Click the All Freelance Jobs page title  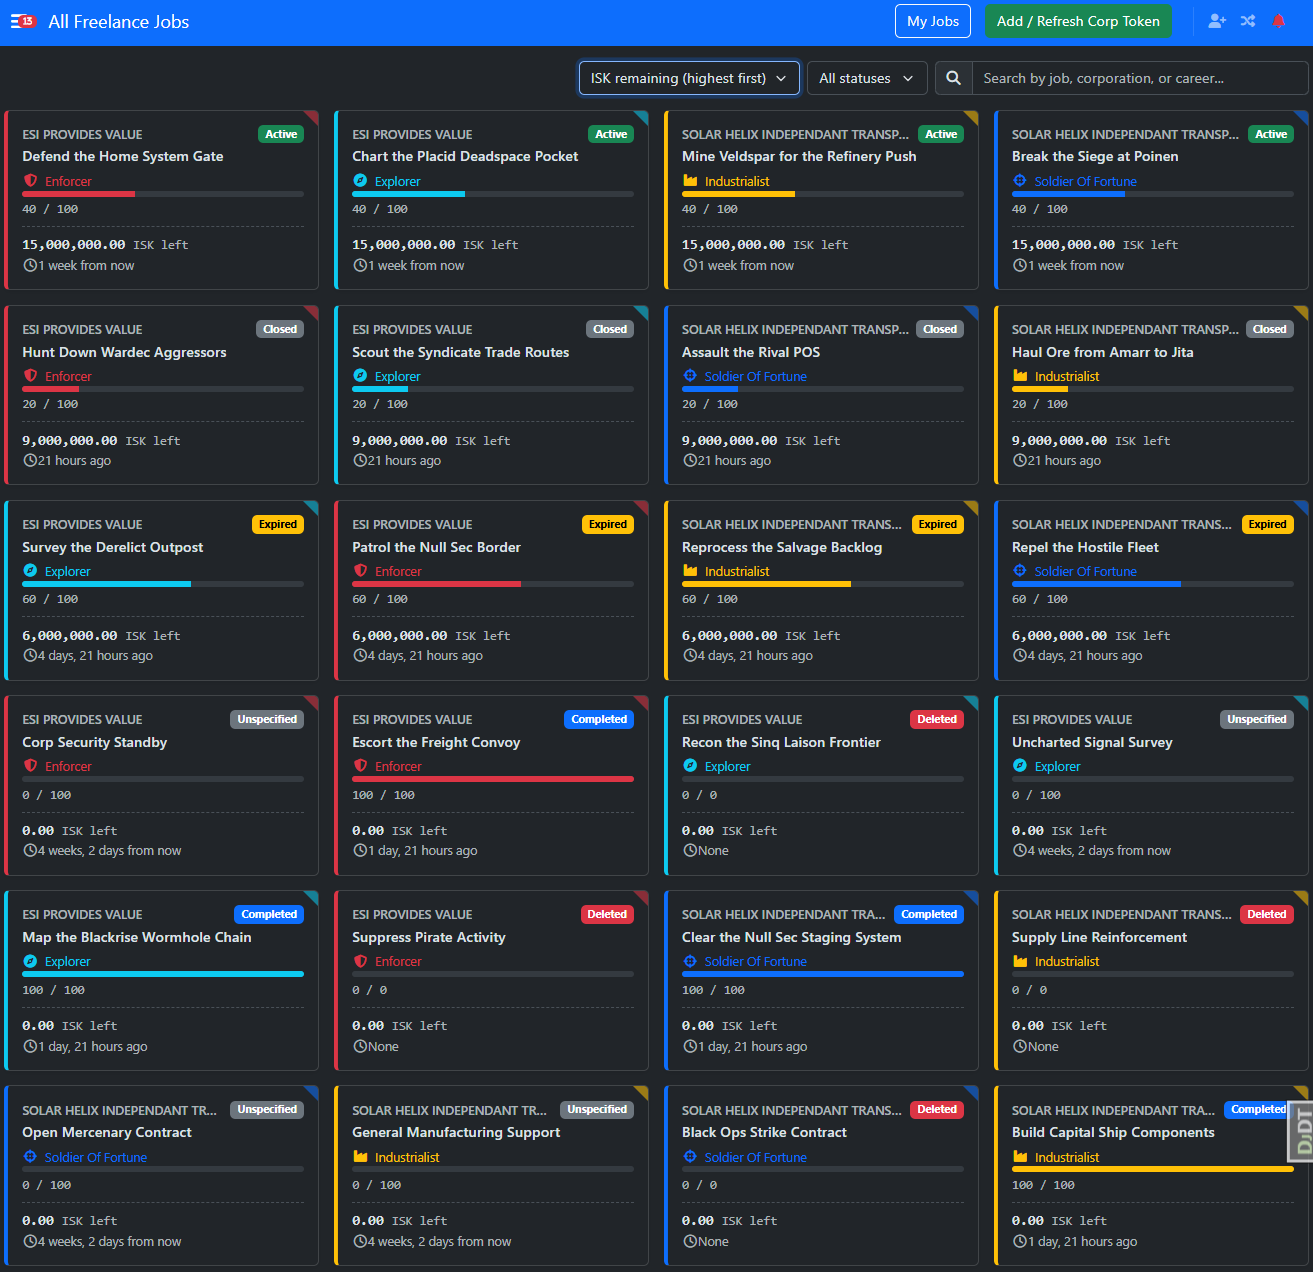pos(119,22)
